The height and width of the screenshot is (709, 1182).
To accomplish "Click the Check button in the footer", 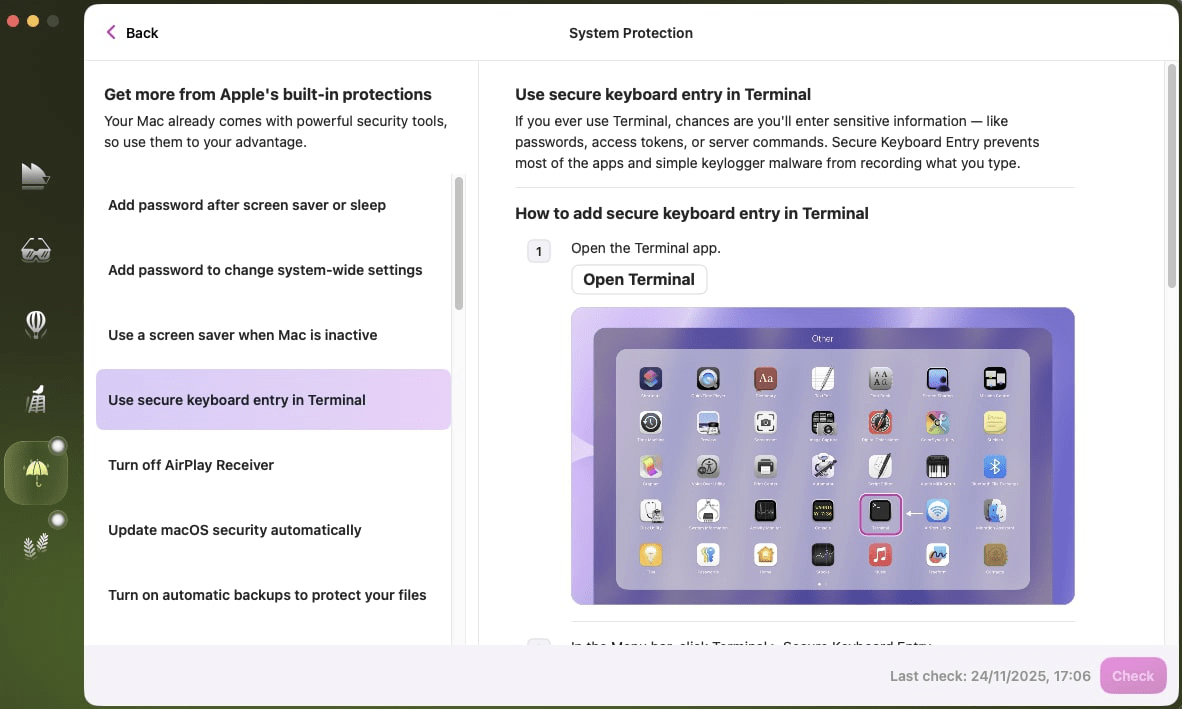I will [1133, 675].
